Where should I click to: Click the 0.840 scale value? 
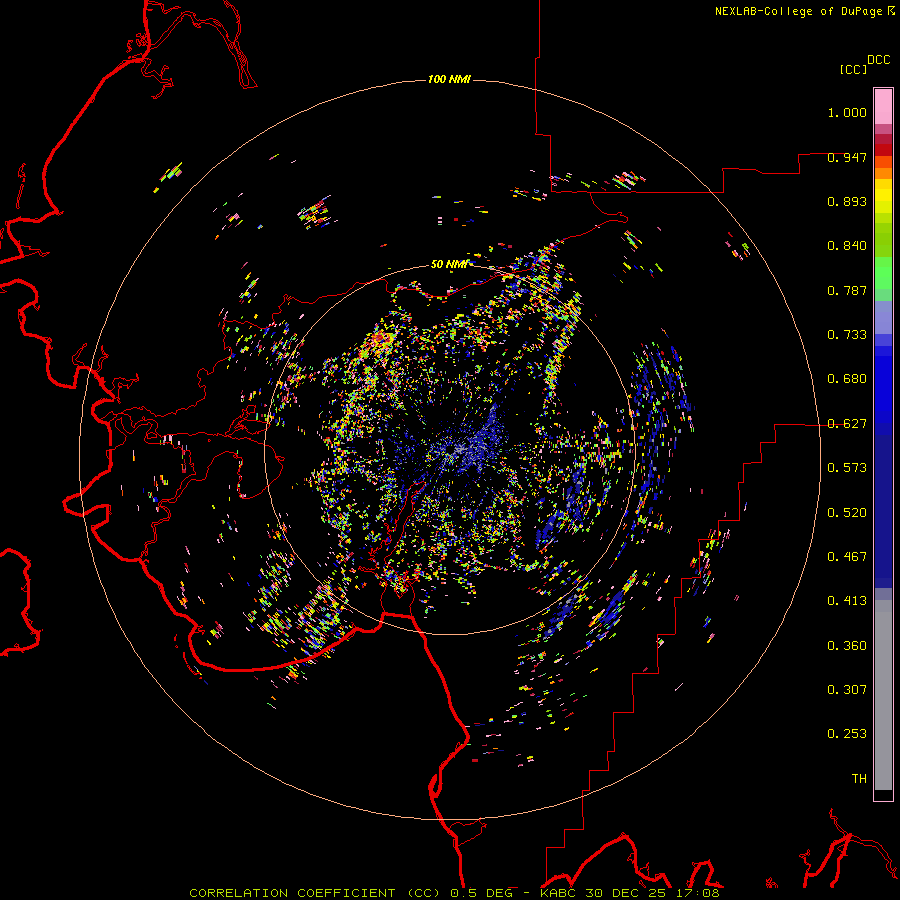pyautogui.click(x=847, y=246)
